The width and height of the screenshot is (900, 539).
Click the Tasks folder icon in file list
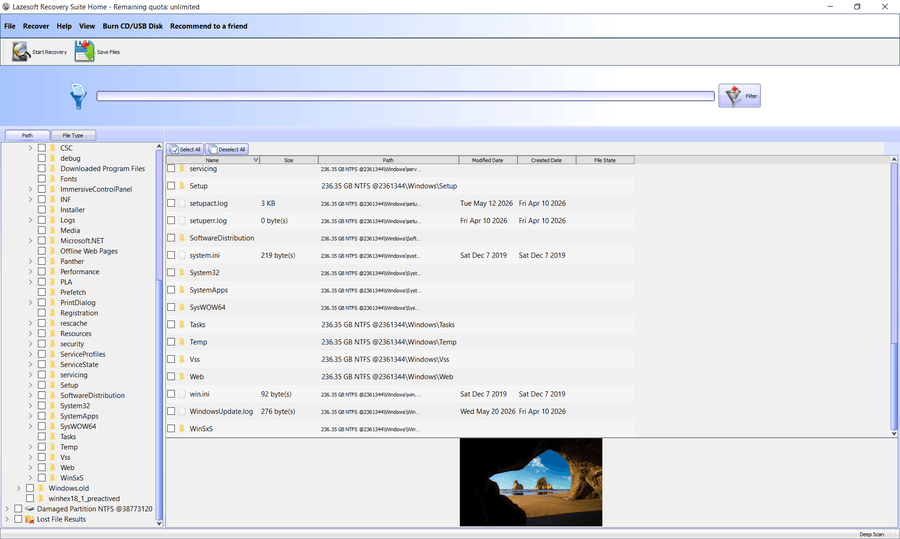pos(182,325)
